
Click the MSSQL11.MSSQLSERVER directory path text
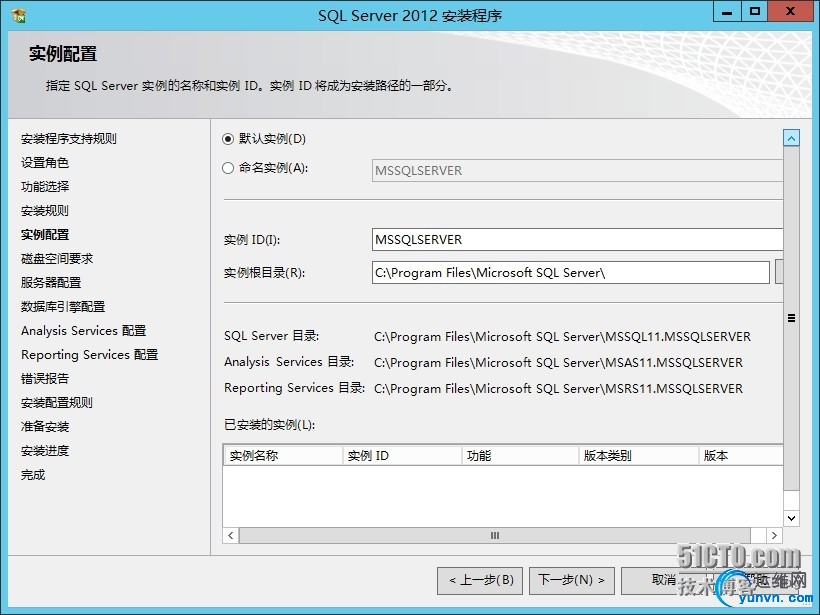[562, 337]
